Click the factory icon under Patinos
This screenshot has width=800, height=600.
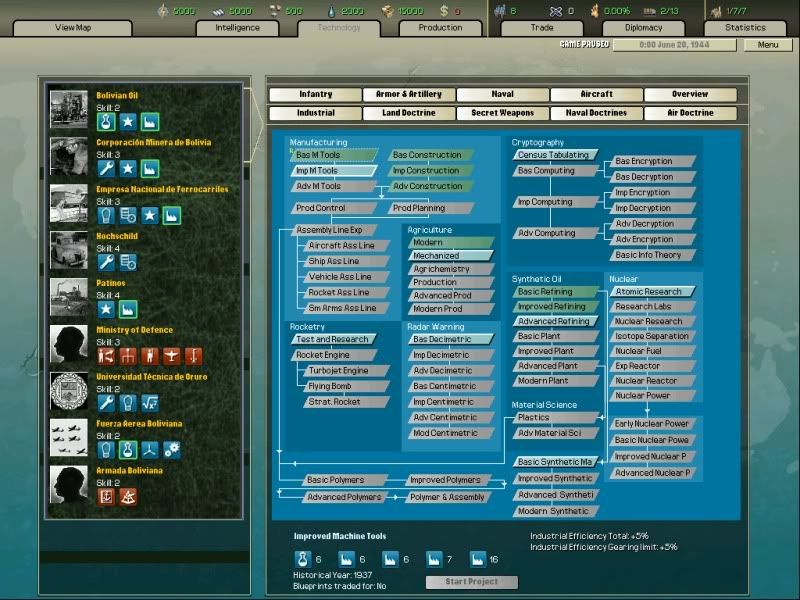pos(128,309)
